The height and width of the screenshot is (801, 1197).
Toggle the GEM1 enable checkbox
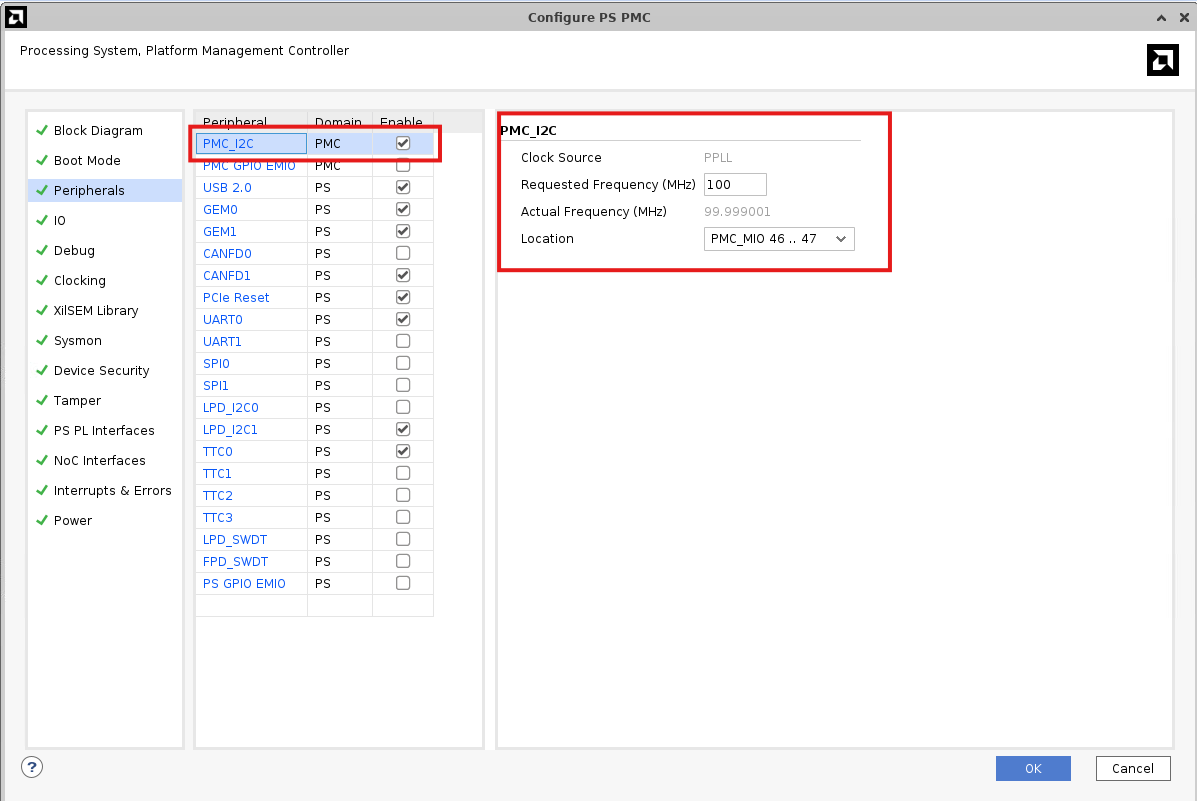point(403,231)
